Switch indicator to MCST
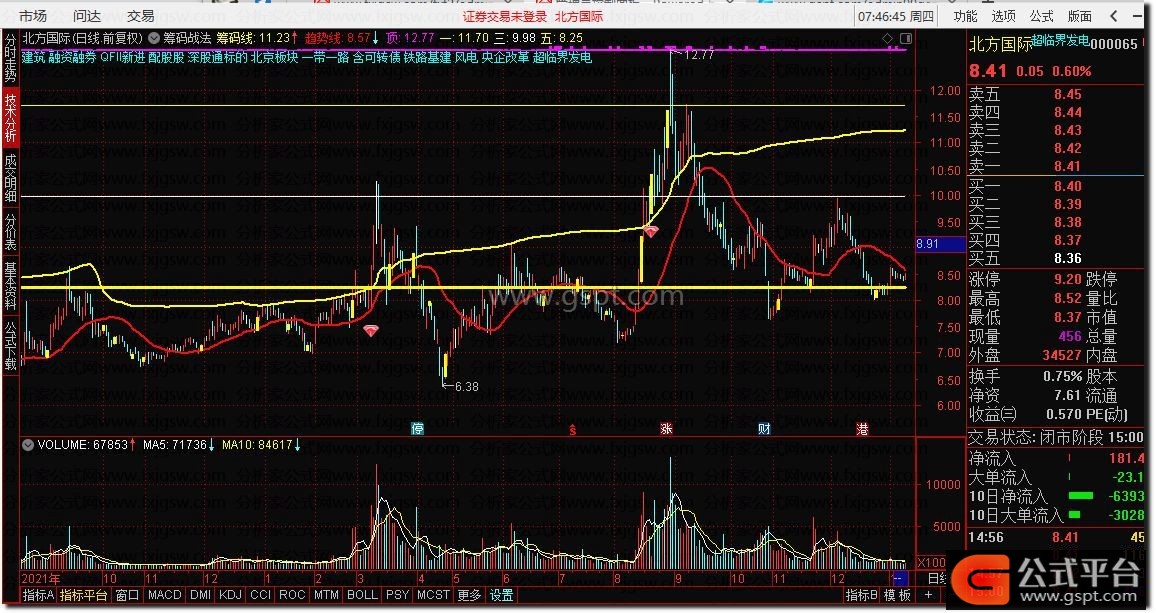The width and height of the screenshot is (1156, 613). 433,595
